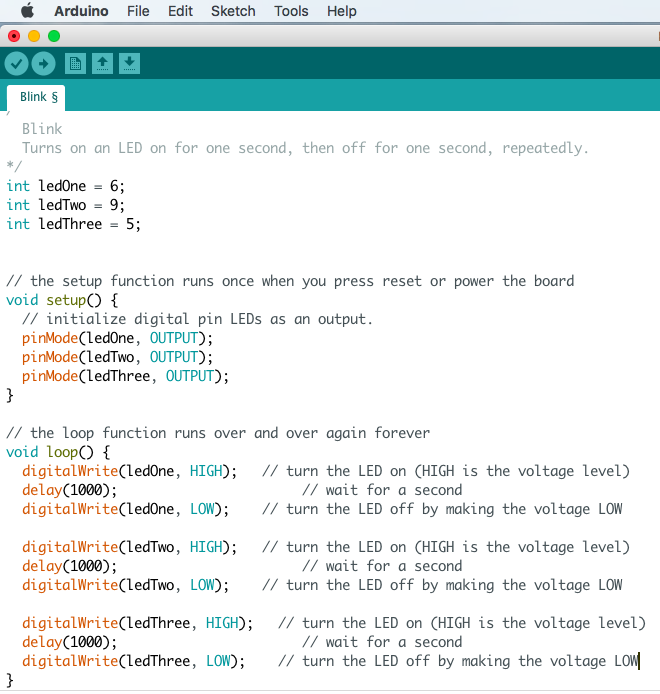Click the delay(1000); after ledTwo HIGH
Screen dimensions: 660x694
click(x=69, y=567)
